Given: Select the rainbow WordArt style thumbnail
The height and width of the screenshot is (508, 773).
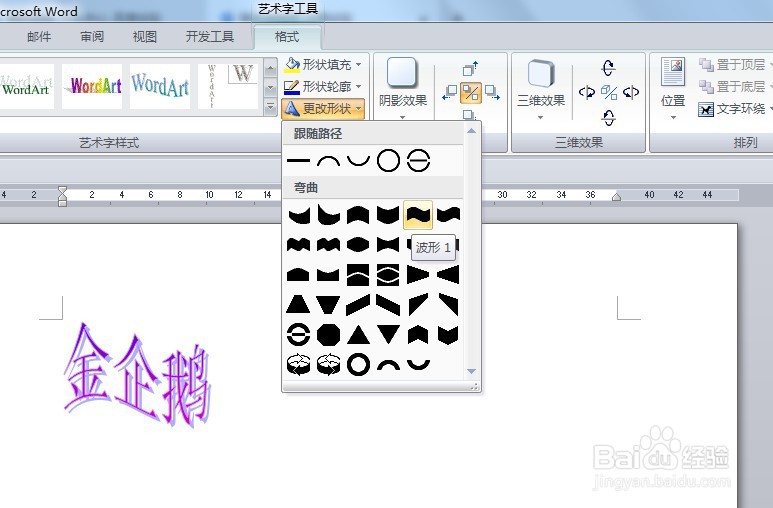Looking at the screenshot, I should click(92, 86).
